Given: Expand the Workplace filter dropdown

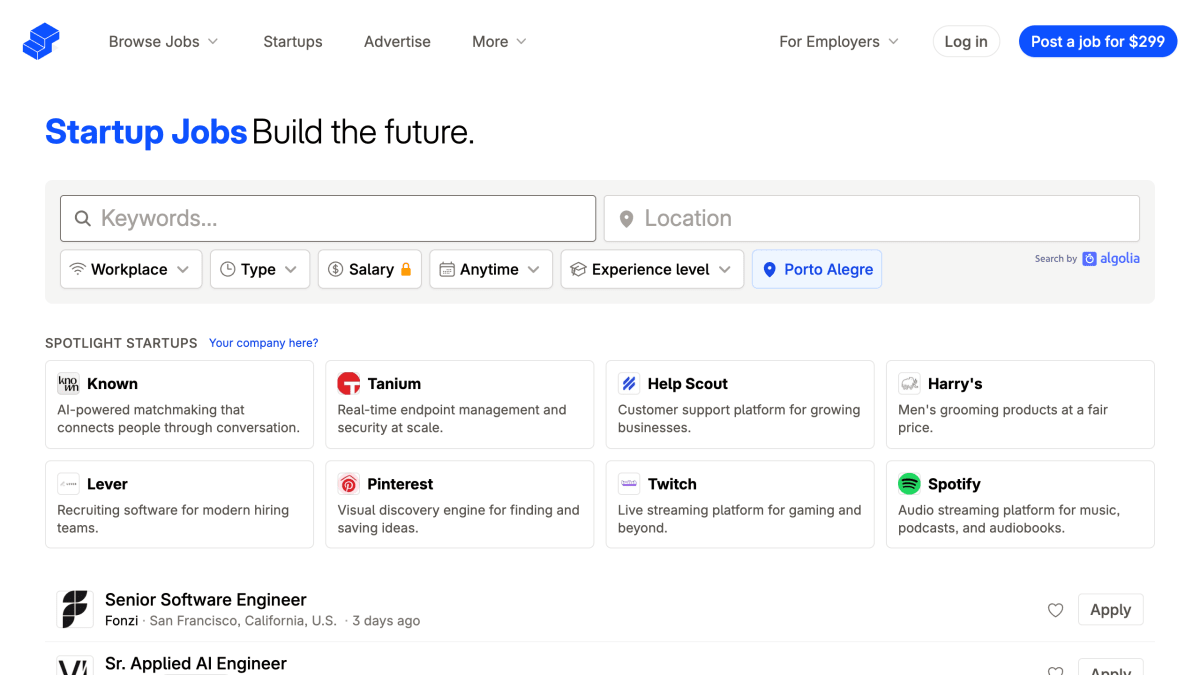Looking at the screenshot, I should [x=131, y=269].
